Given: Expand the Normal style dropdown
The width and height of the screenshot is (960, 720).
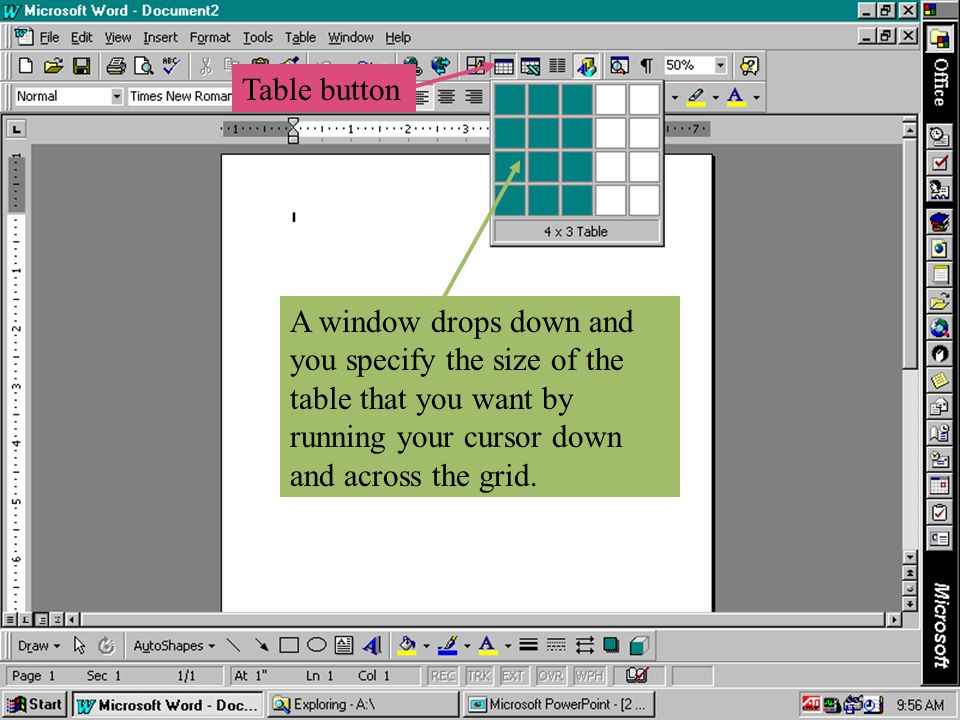Looking at the screenshot, I should 116,97.
